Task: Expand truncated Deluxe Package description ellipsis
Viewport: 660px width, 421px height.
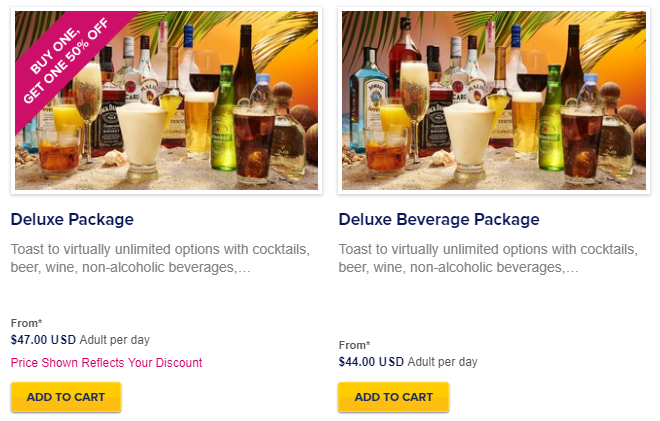Action: (x=245, y=267)
